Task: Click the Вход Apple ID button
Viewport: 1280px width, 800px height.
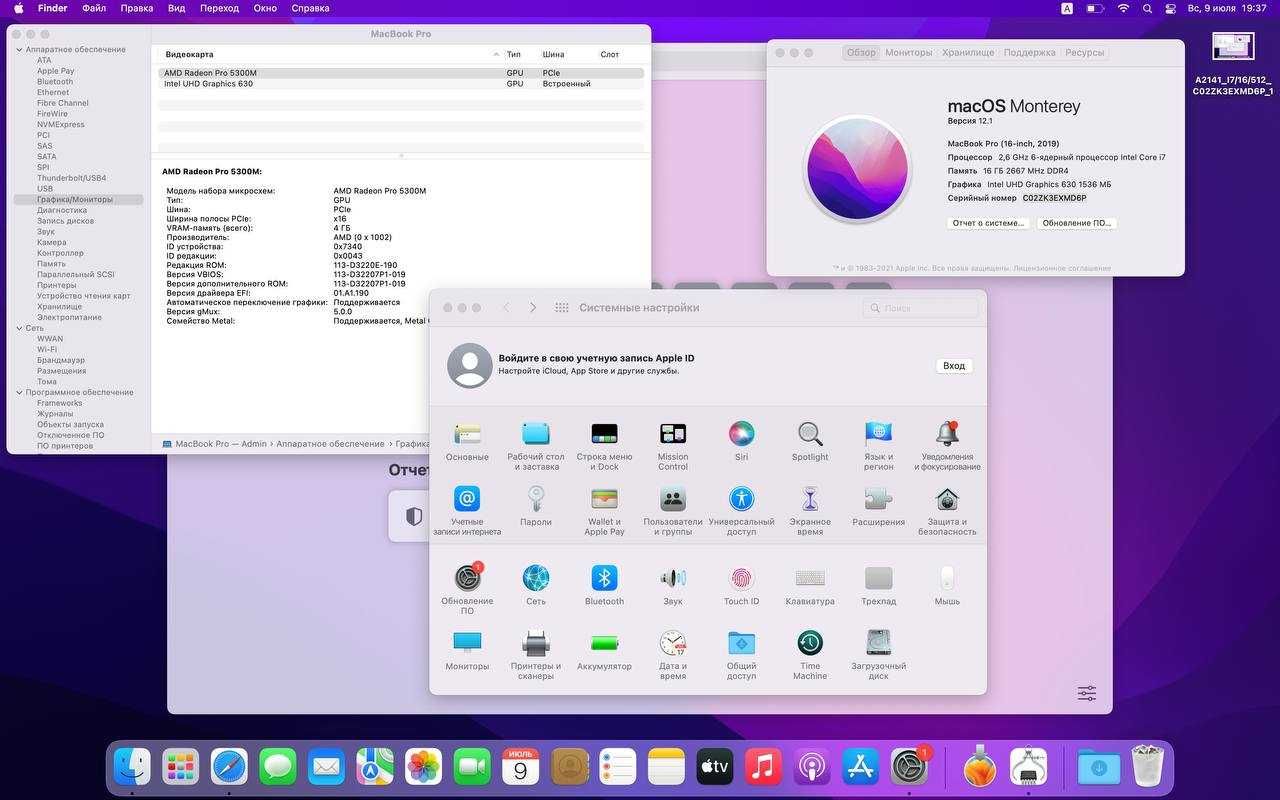Action: [x=954, y=366]
